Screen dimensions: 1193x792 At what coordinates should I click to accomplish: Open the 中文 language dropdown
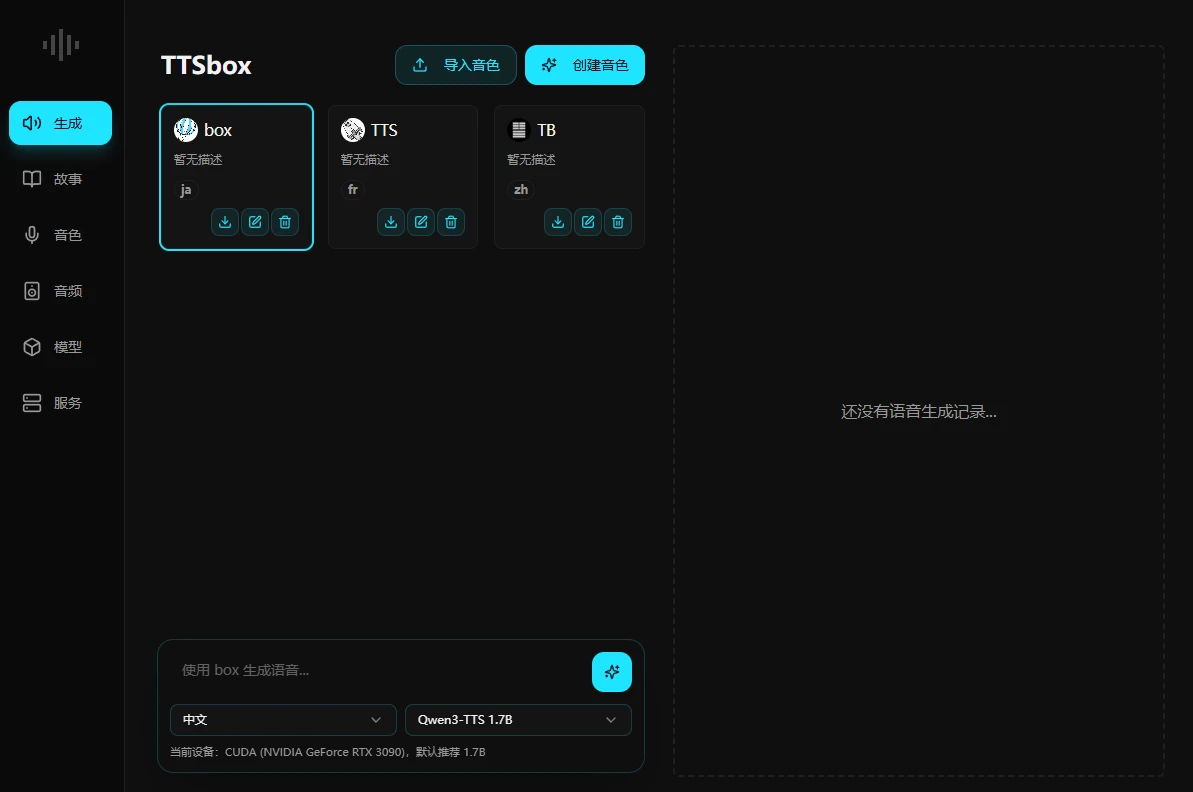click(282, 720)
